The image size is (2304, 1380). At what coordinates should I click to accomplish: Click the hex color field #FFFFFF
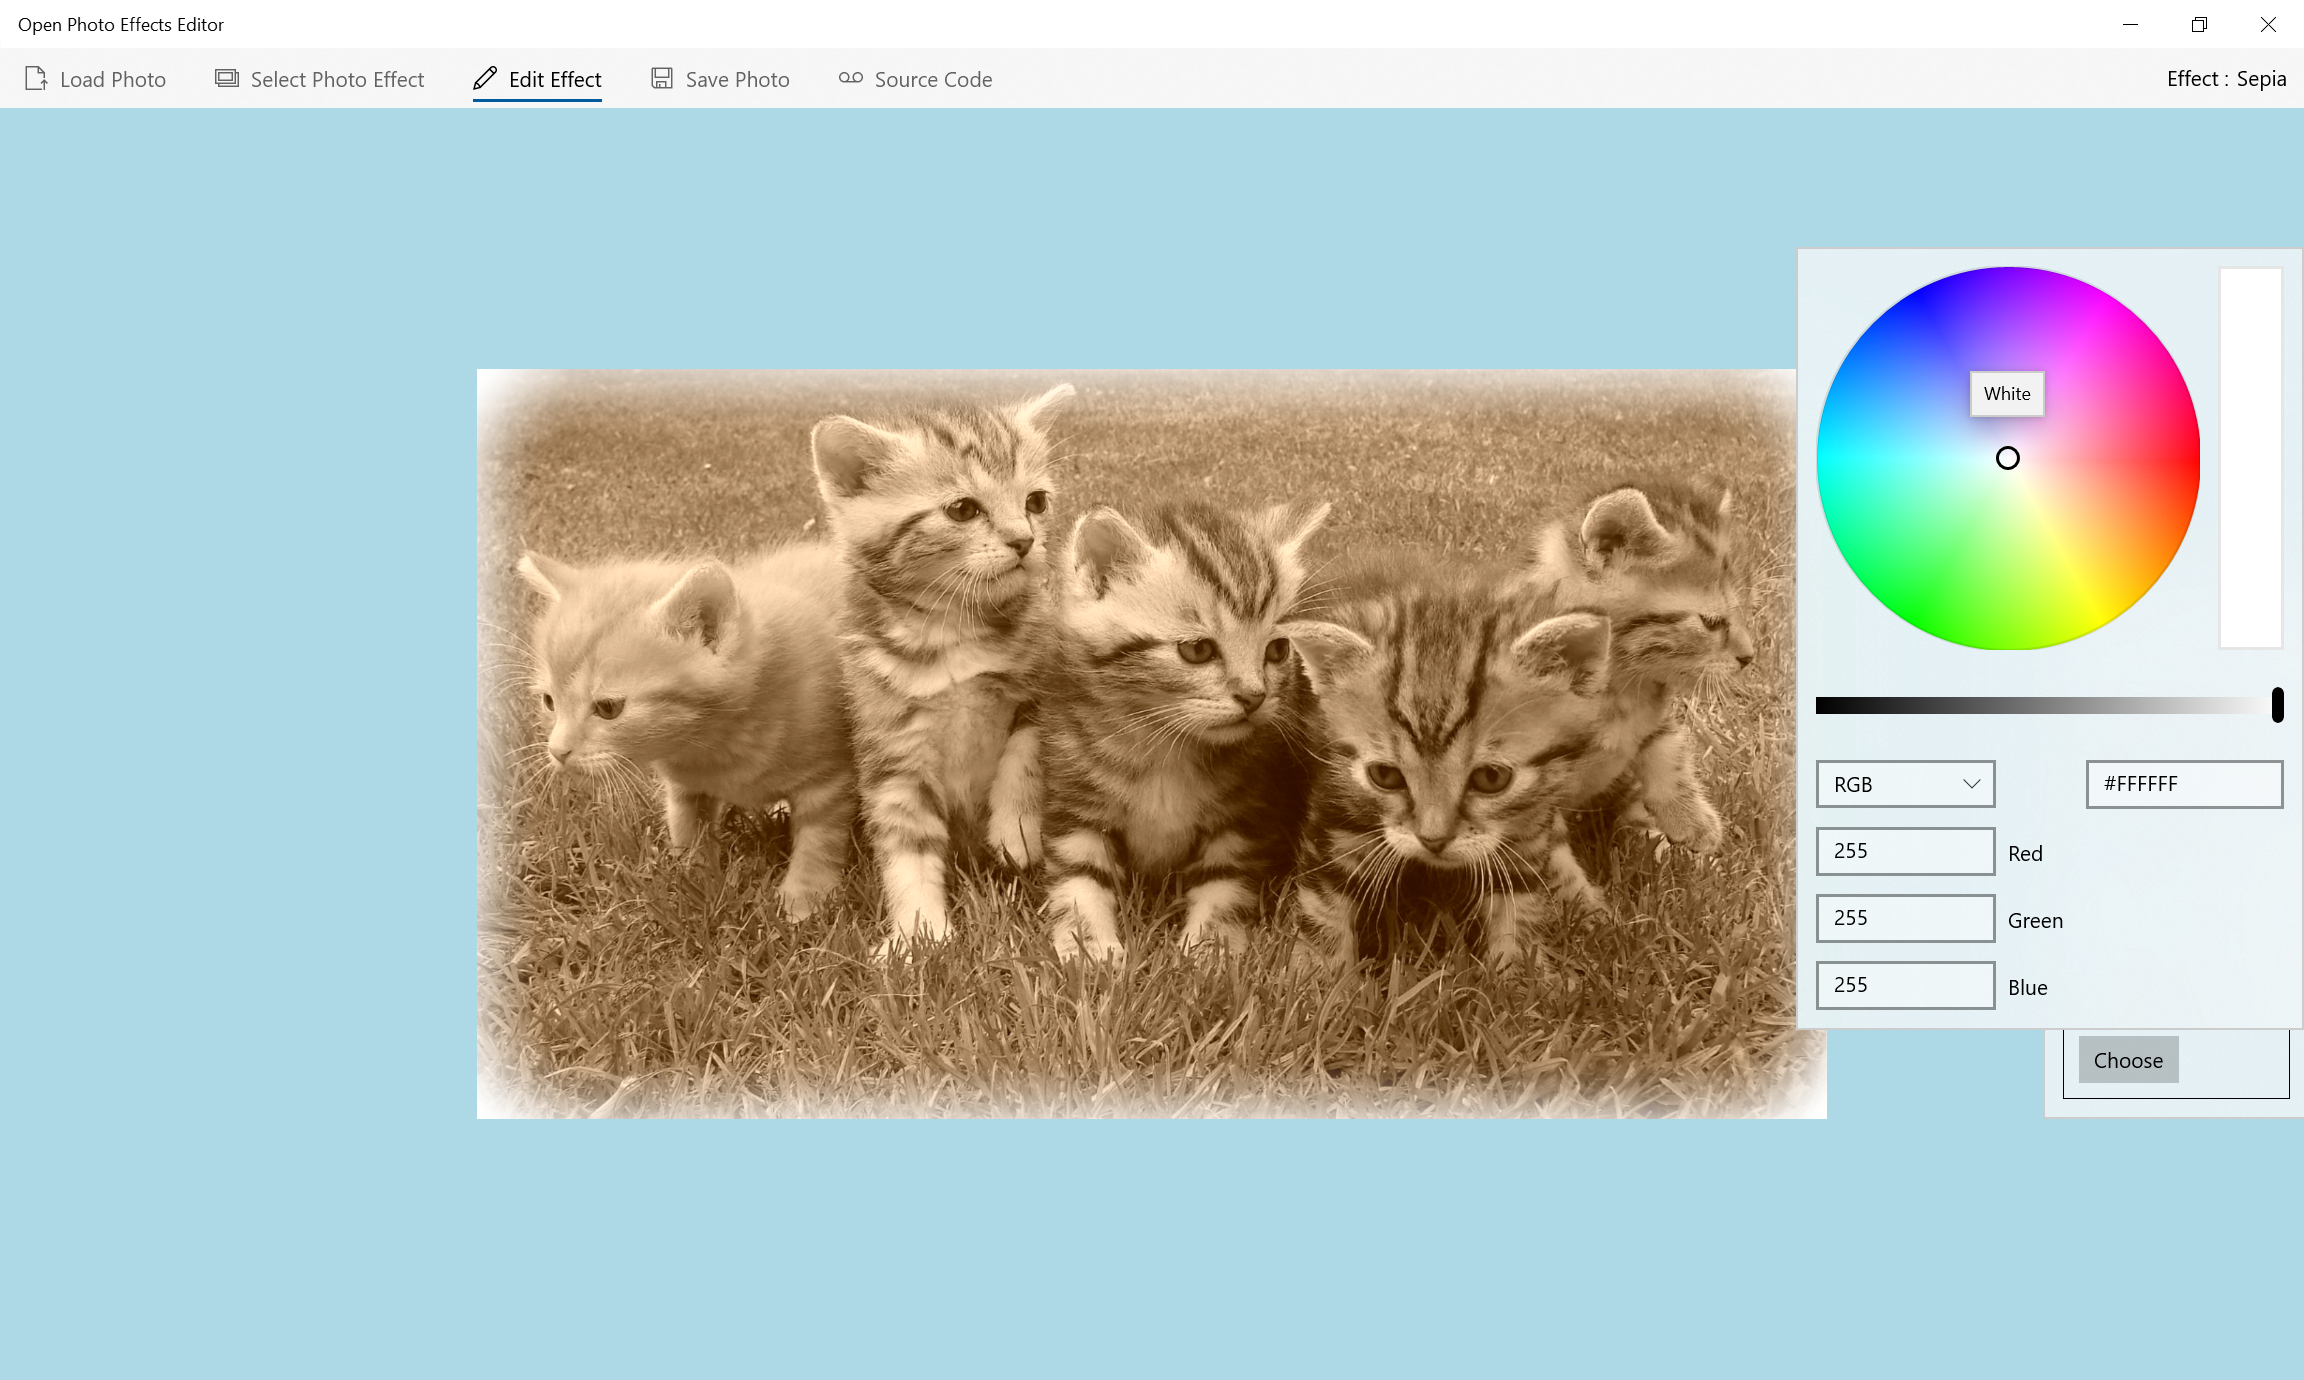click(2184, 784)
